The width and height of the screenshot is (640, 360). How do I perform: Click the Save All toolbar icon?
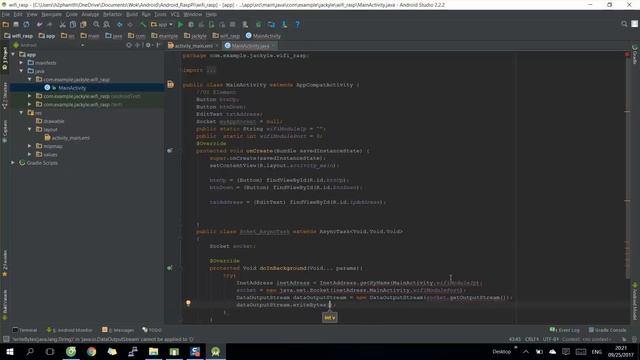point(16,24)
